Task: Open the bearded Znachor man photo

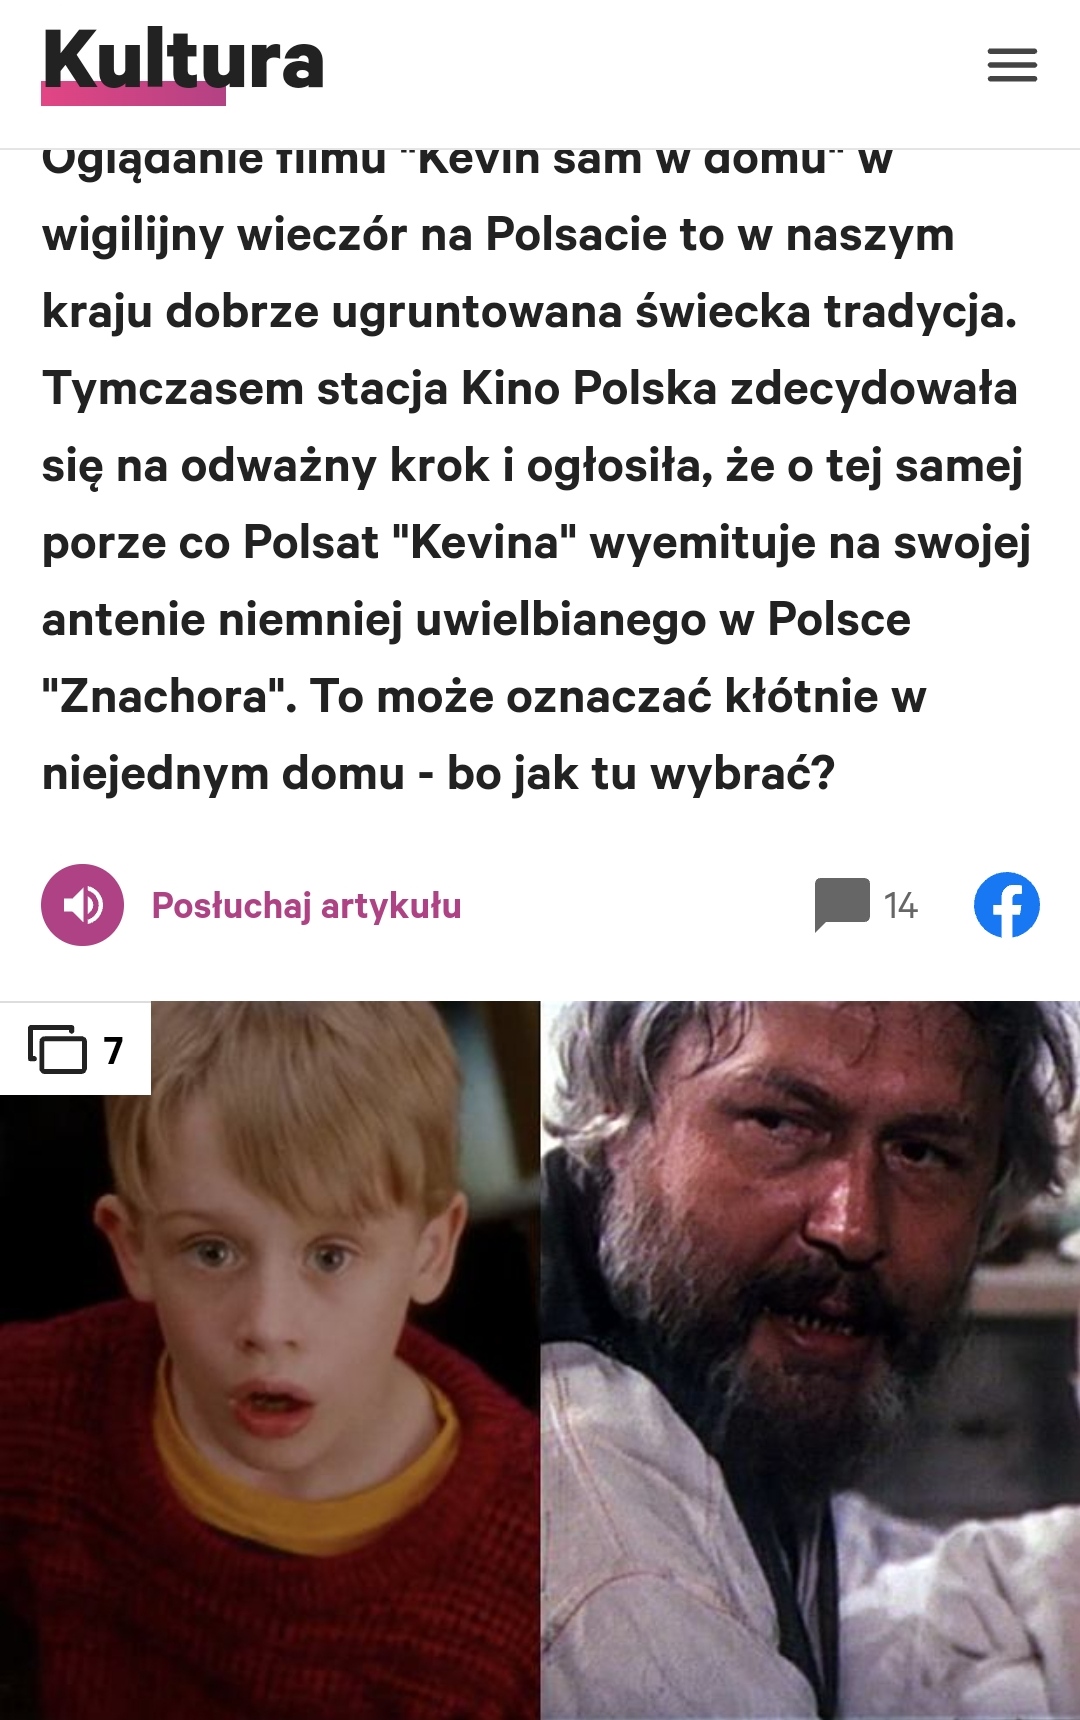Action: 811,1360
